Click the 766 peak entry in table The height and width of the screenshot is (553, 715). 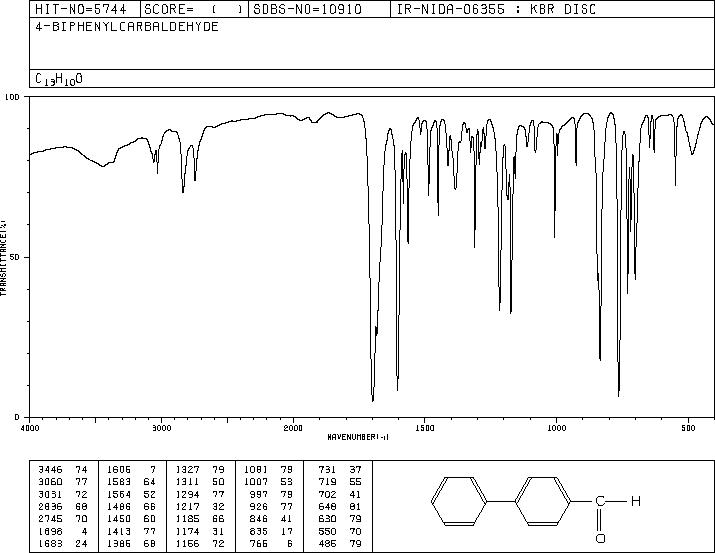[272, 544]
